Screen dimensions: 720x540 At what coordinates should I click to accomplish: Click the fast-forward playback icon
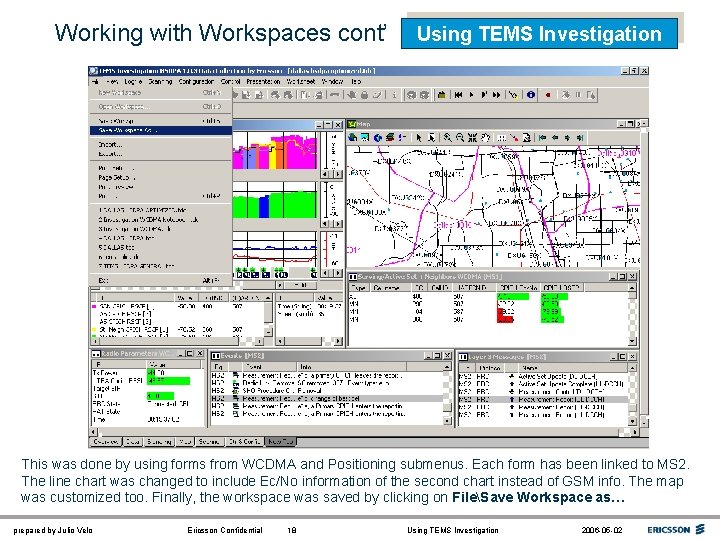[496, 95]
